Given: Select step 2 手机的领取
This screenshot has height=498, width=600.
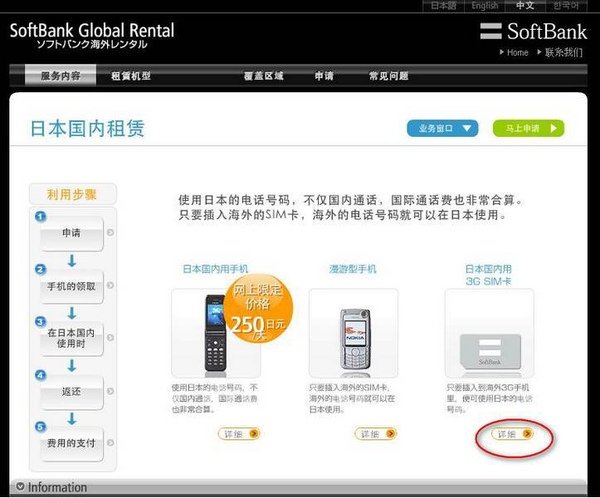Looking at the screenshot, I should [x=72, y=286].
